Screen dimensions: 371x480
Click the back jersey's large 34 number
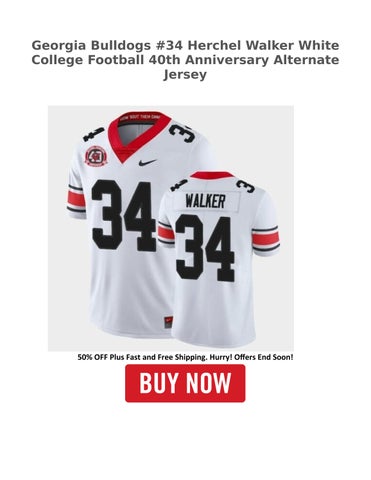(x=205, y=248)
